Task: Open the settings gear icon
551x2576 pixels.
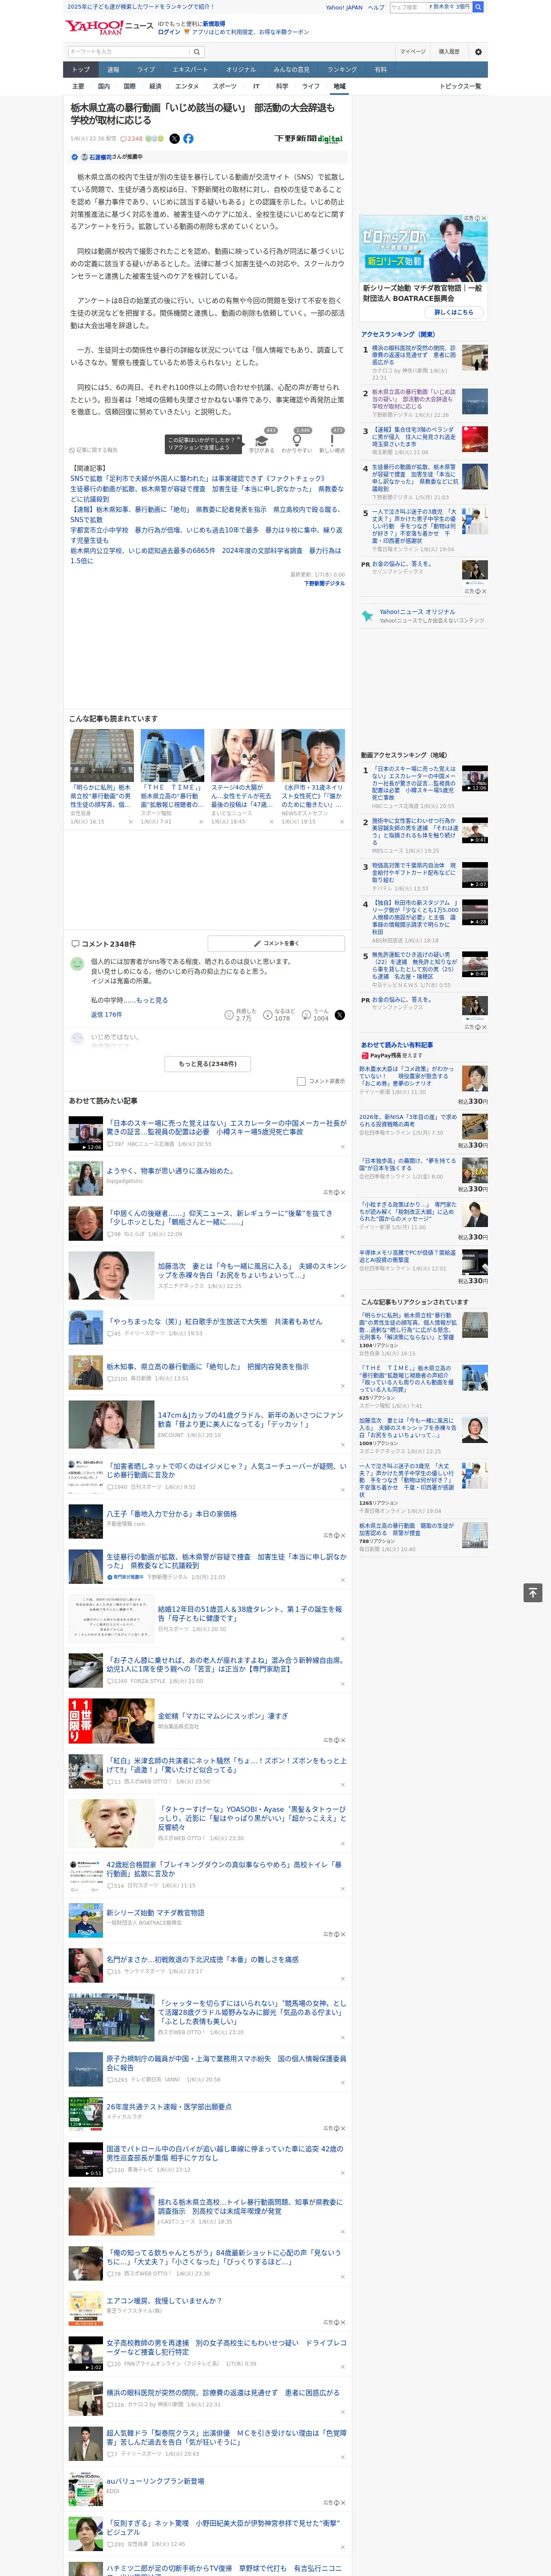Action: [478, 52]
